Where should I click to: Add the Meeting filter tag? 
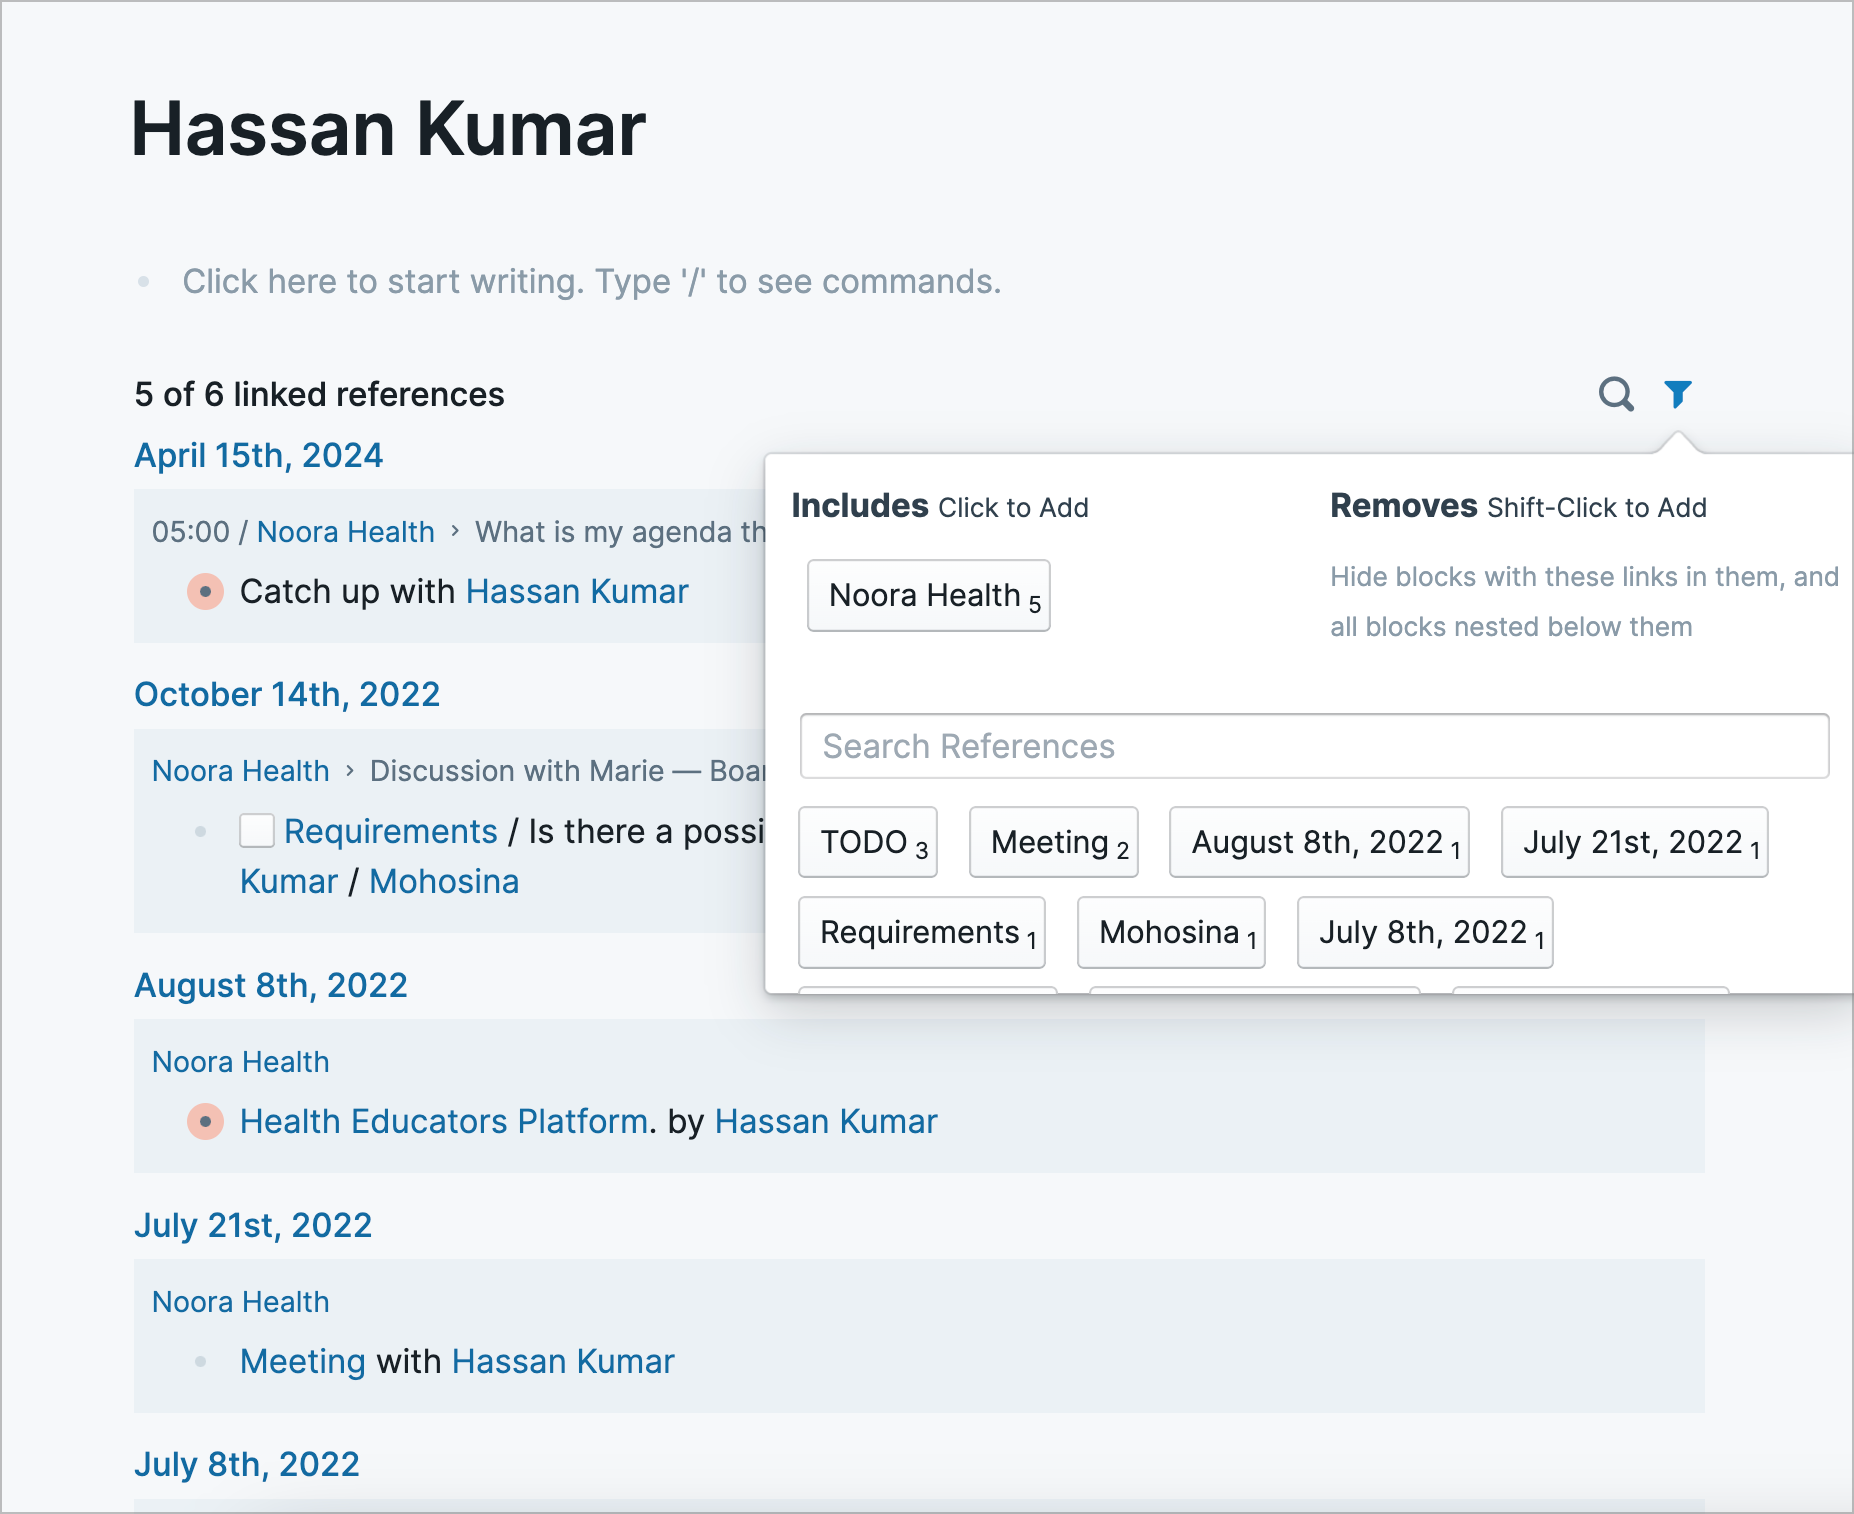pyautogui.click(x=1053, y=842)
